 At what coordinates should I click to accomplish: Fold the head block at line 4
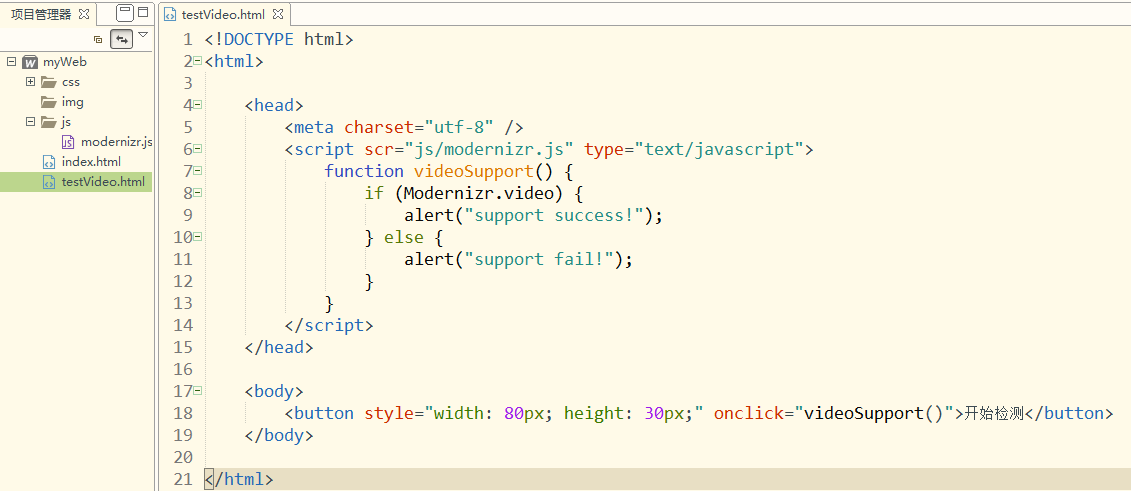click(x=198, y=105)
